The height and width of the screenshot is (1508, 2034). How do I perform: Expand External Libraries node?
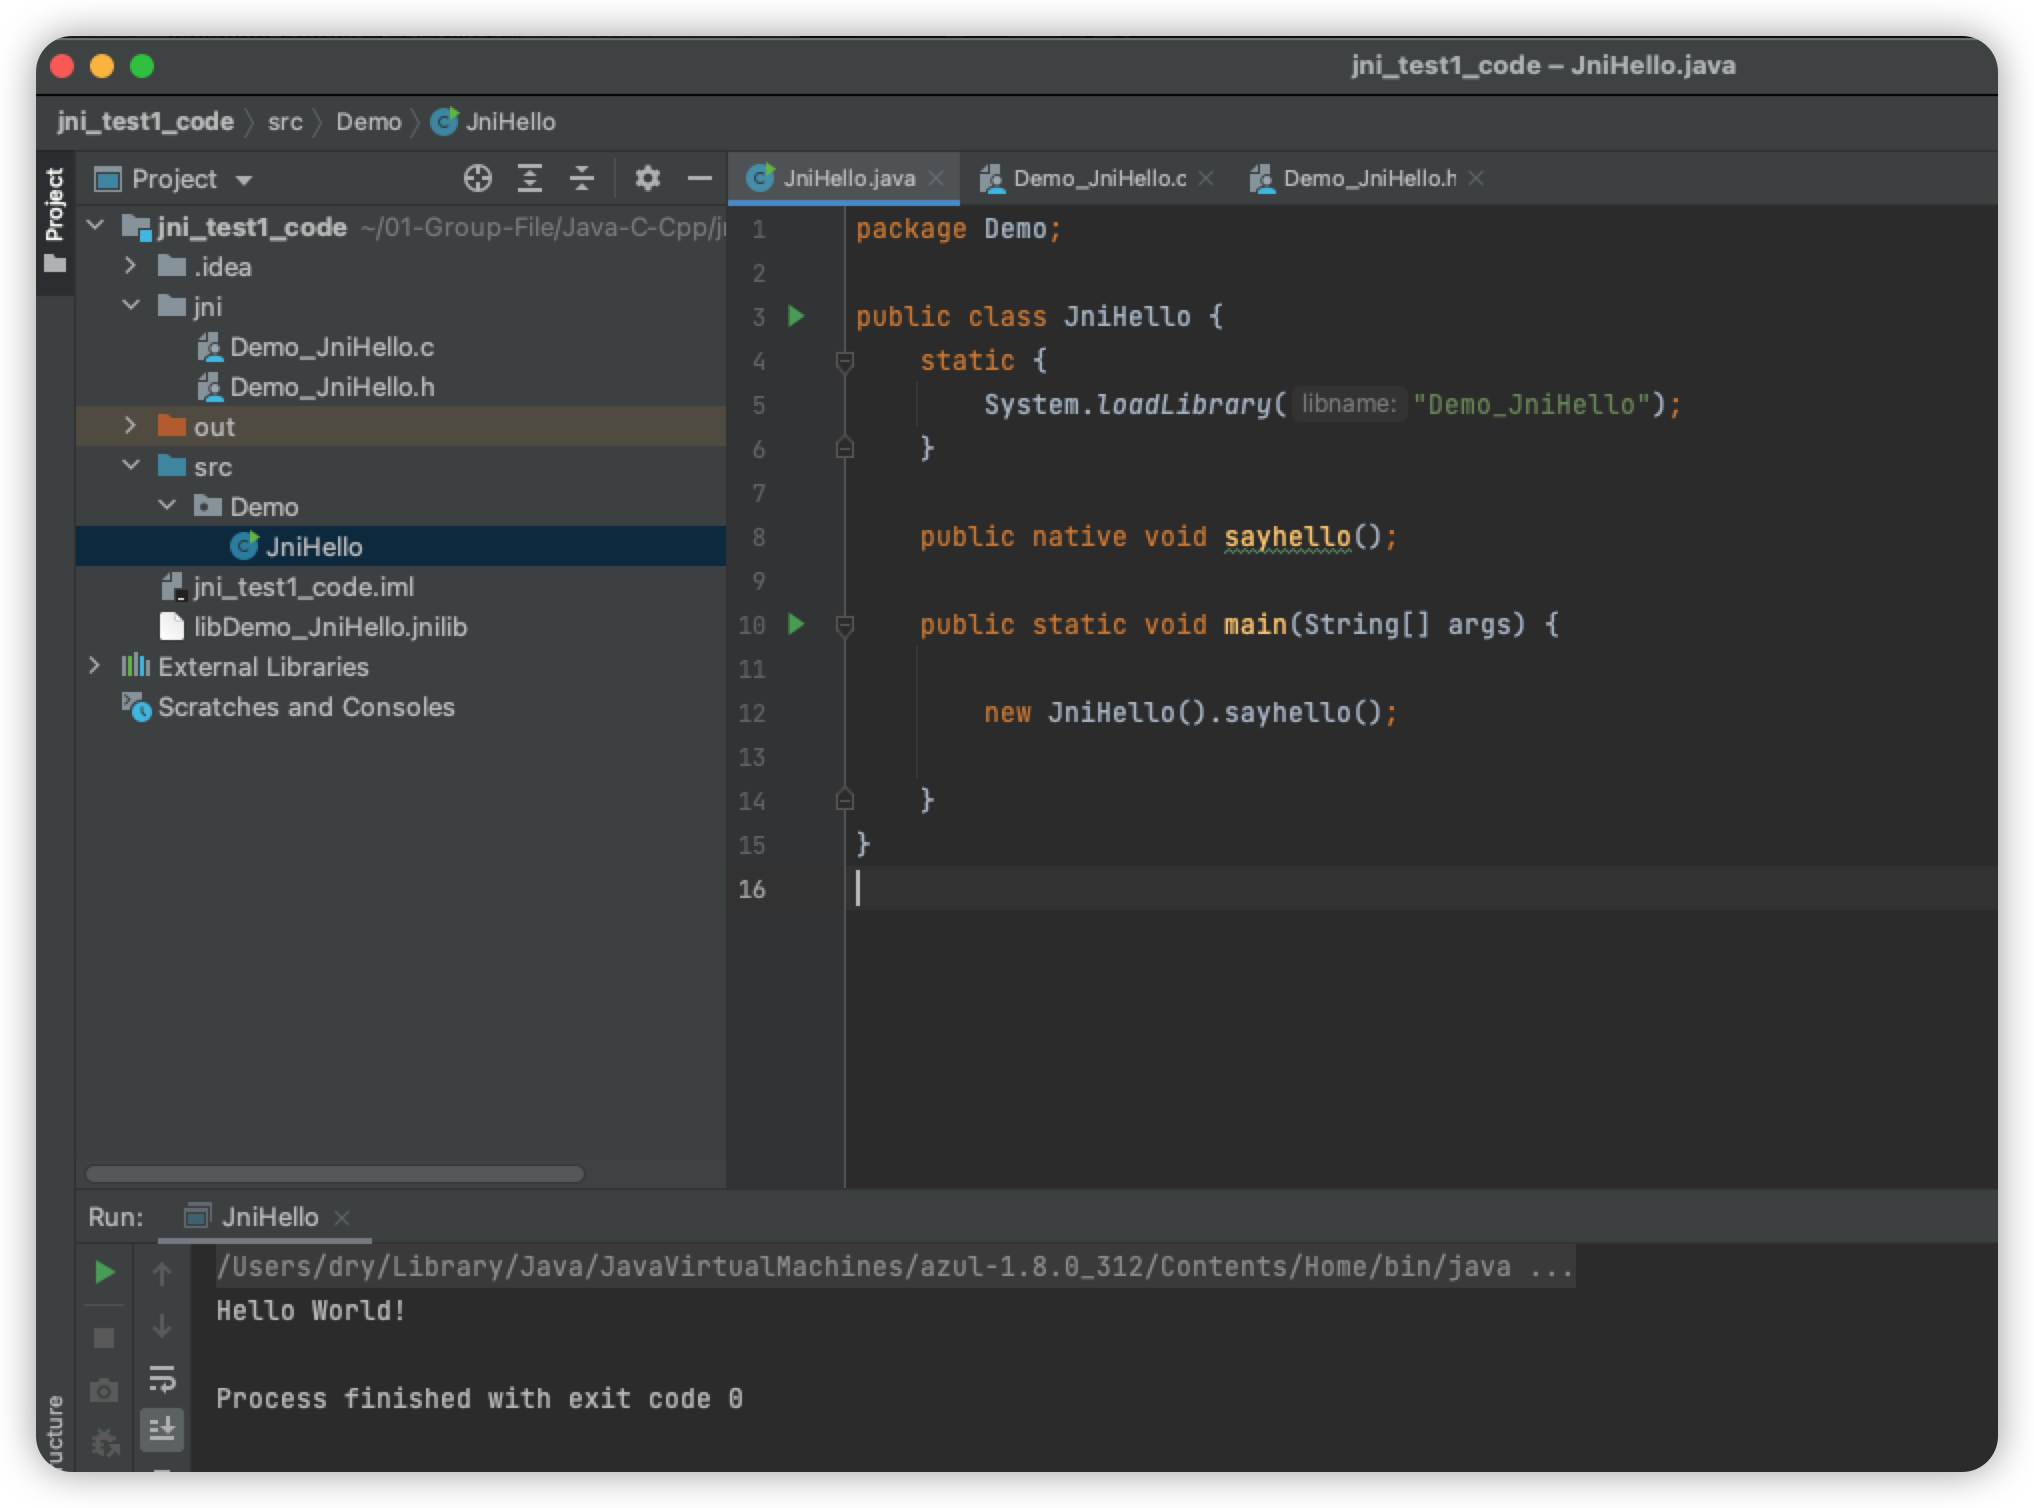point(95,666)
